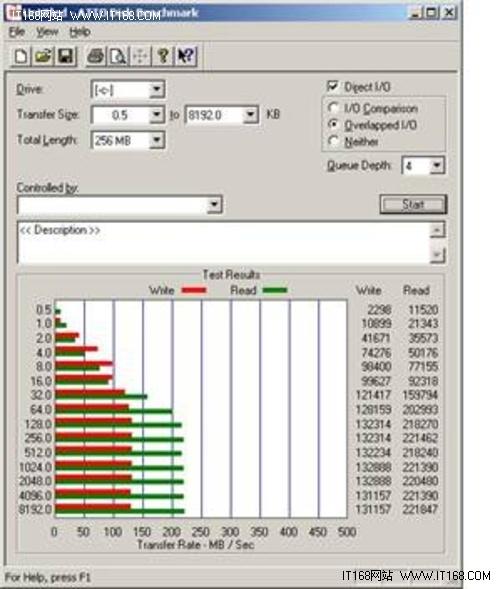Expand the Queue Depth dropdown
This screenshot has height=589, width=500.
pos(437,166)
